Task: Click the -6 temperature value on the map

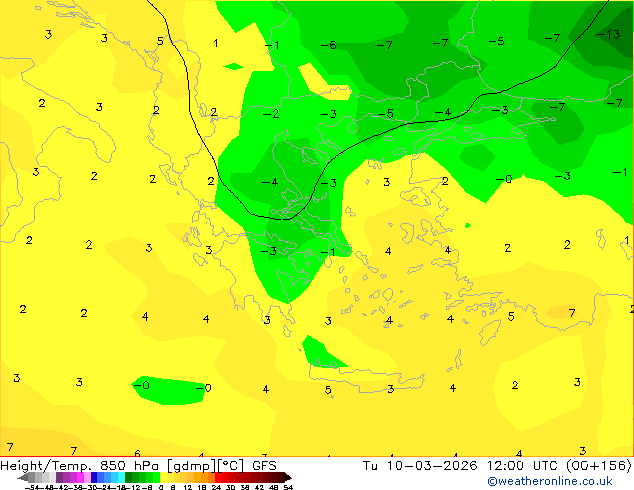Action: pos(328,45)
